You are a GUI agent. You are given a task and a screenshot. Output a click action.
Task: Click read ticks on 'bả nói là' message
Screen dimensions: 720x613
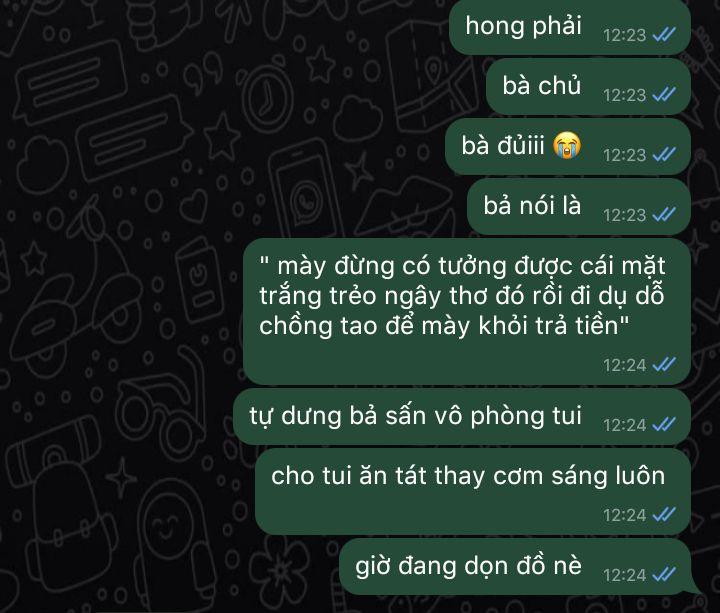point(664,214)
